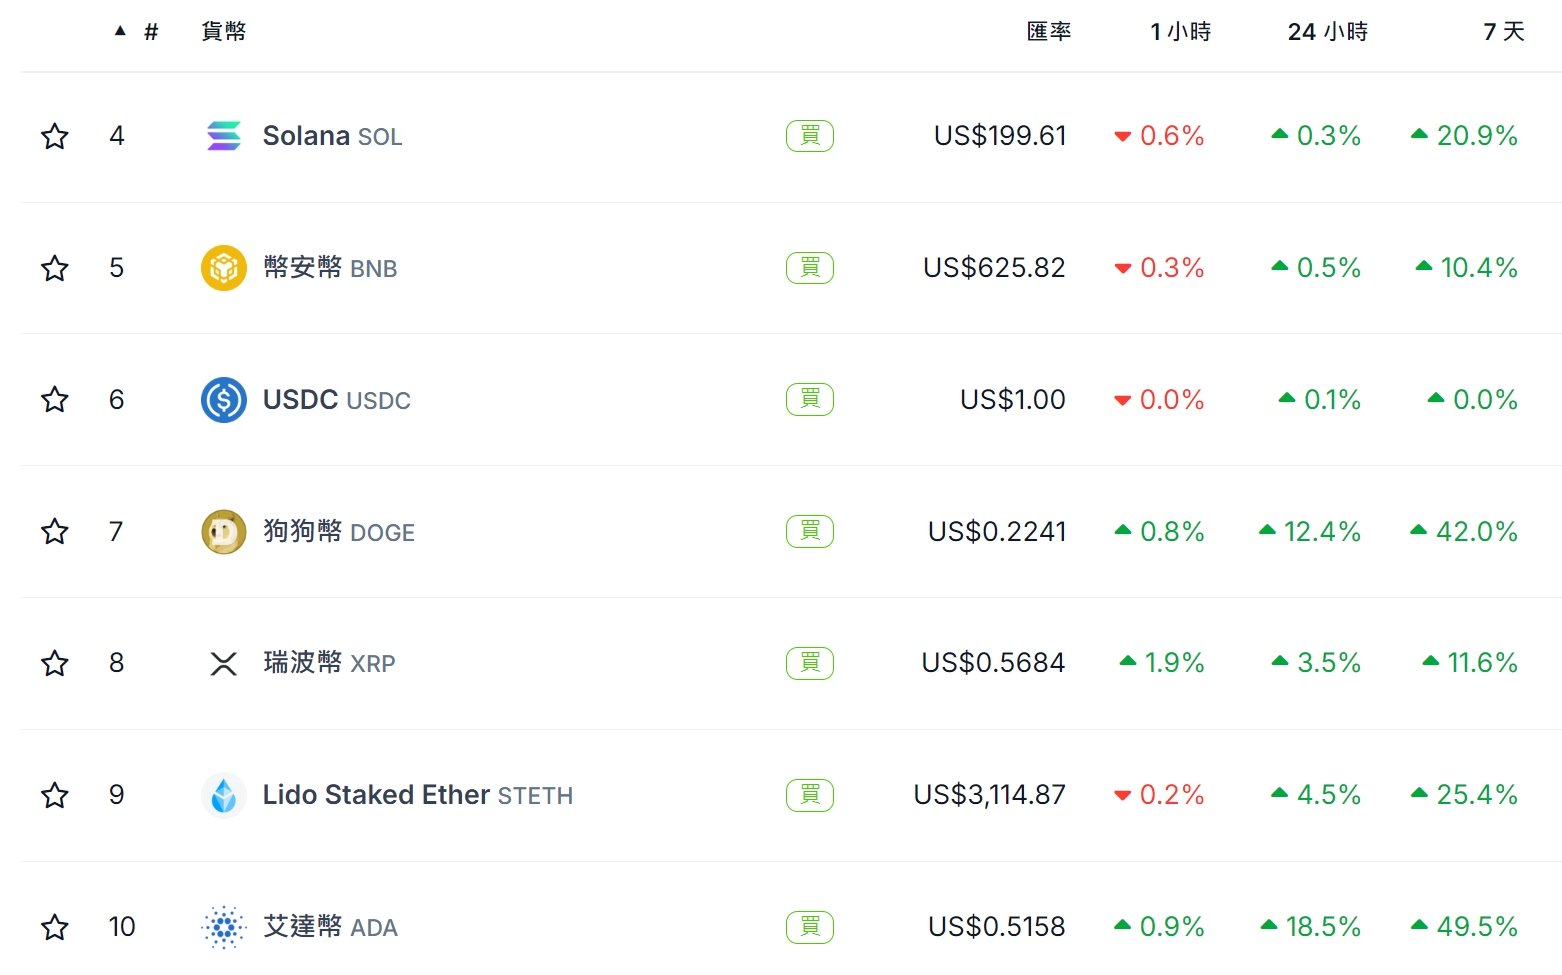This screenshot has width=1562, height=975.
Task: Click the USDC coin logo icon
Action: click(x=223, y=400)
